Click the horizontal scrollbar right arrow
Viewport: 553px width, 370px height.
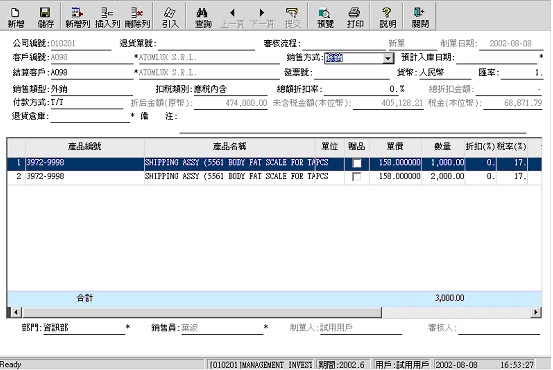[x=536, y=312]
